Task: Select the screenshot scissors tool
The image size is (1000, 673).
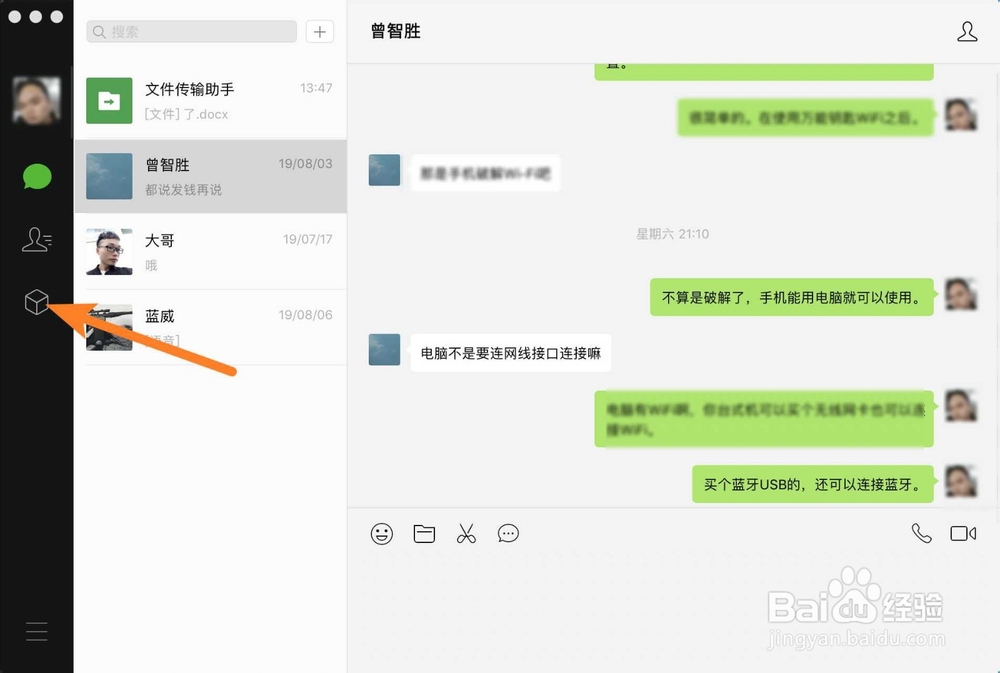Action: [466, 533]
